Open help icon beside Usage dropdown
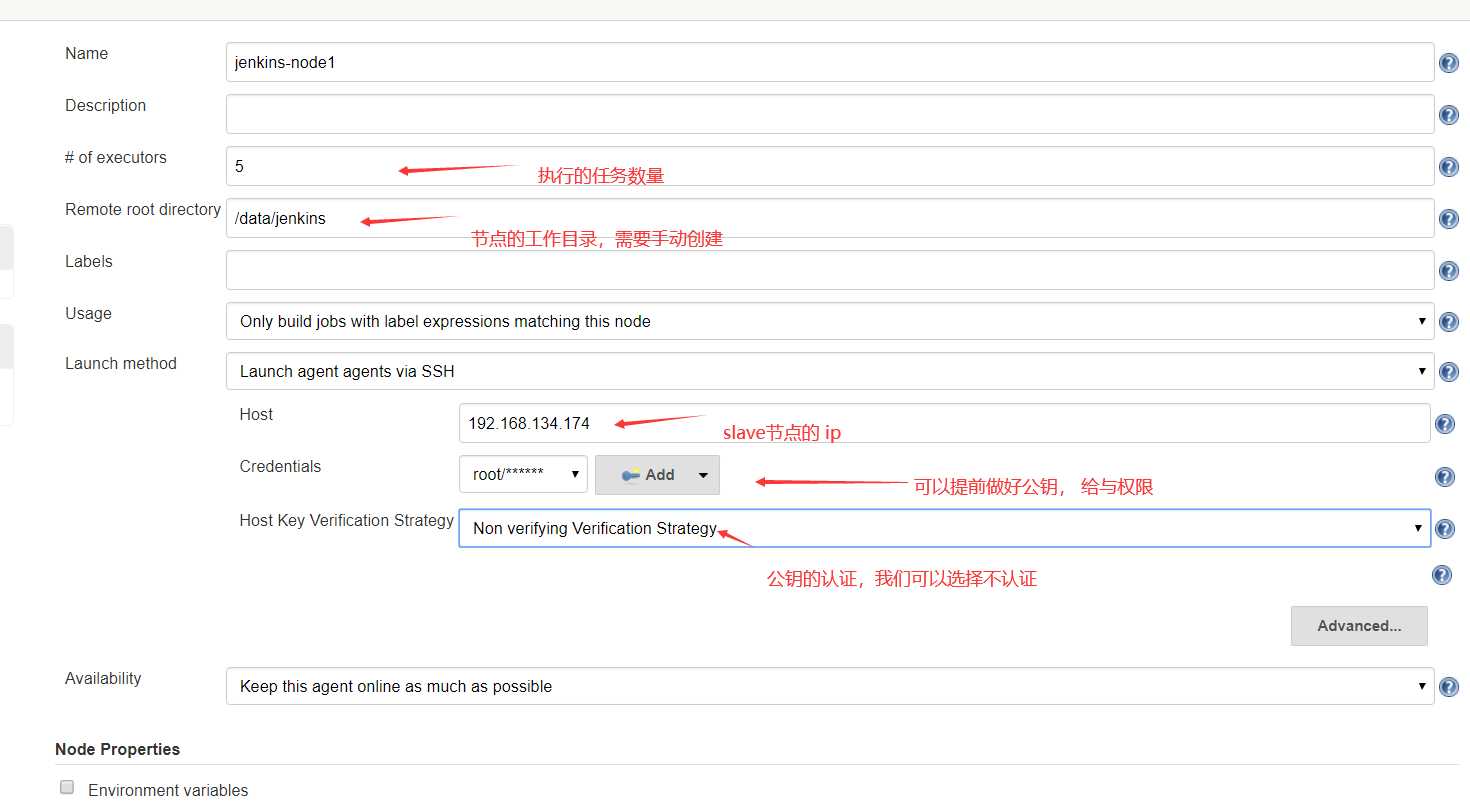Viewport: 1470px width, 807px height. (1448, 322)
